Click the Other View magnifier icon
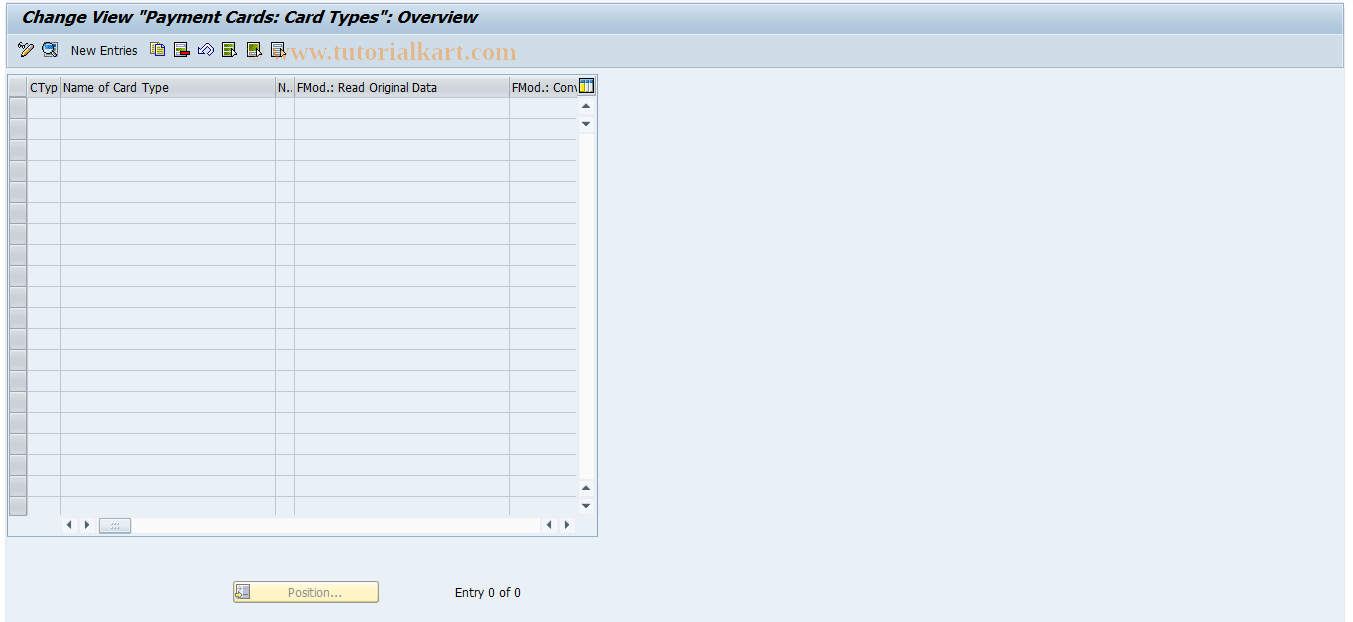The height and width of the screenshot is (622, 1353). point(50,50)
